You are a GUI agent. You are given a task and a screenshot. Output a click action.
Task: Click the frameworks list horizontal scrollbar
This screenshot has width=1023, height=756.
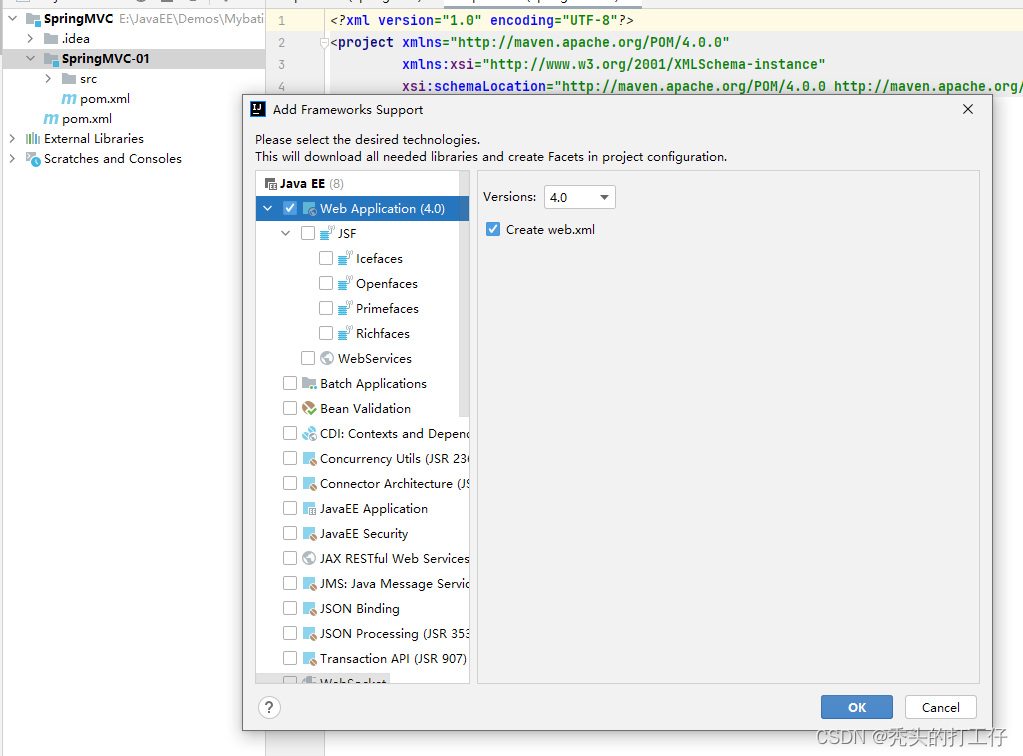click(x=323, y=679)
